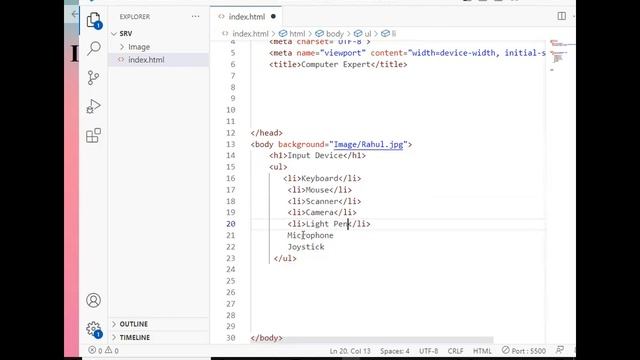
Task: Open the Explorer view icon
Action: (93, 20)
